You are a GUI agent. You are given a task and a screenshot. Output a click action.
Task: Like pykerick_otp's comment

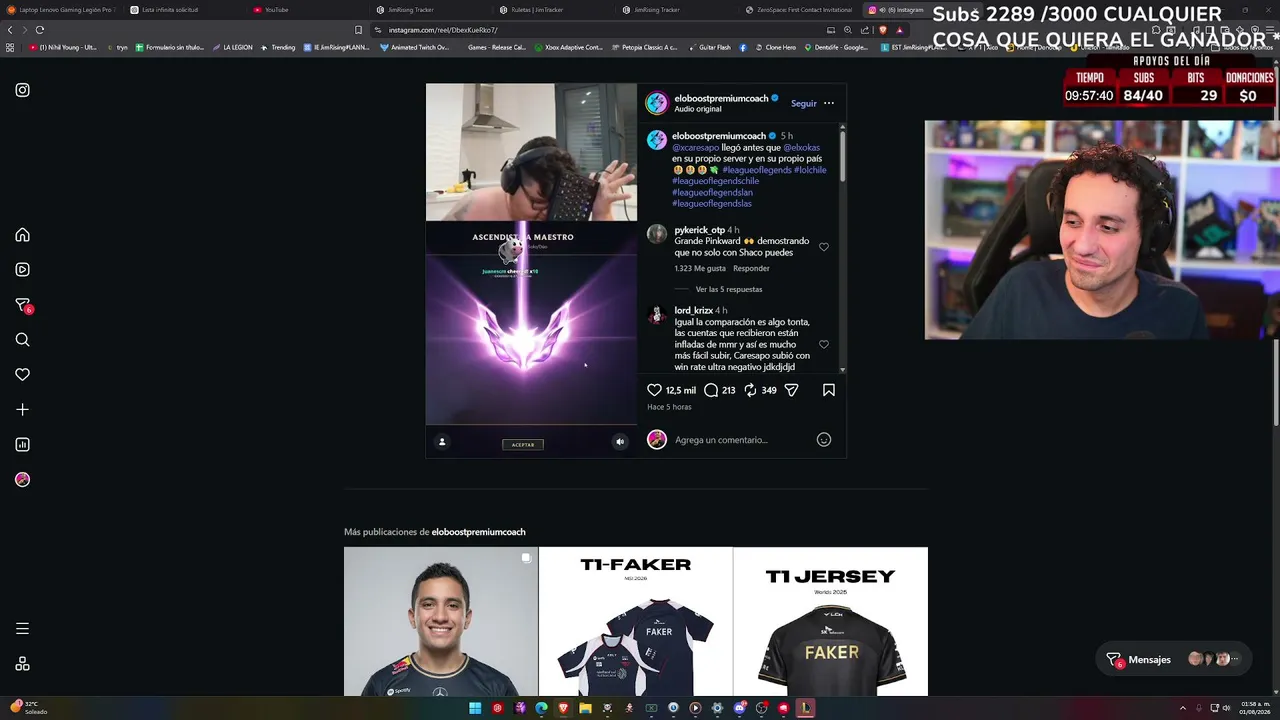(x=824, y=247)
